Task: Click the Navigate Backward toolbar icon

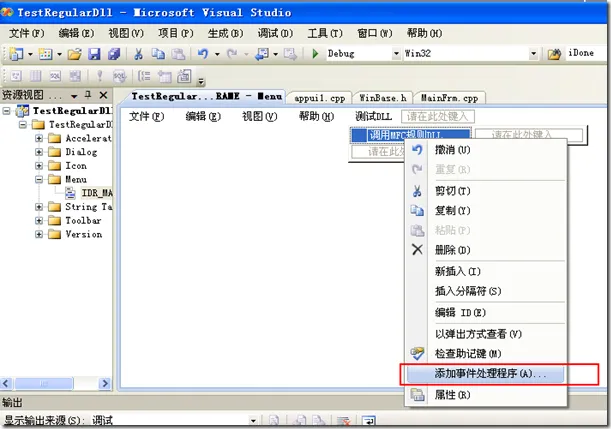Action: [261, 54]
